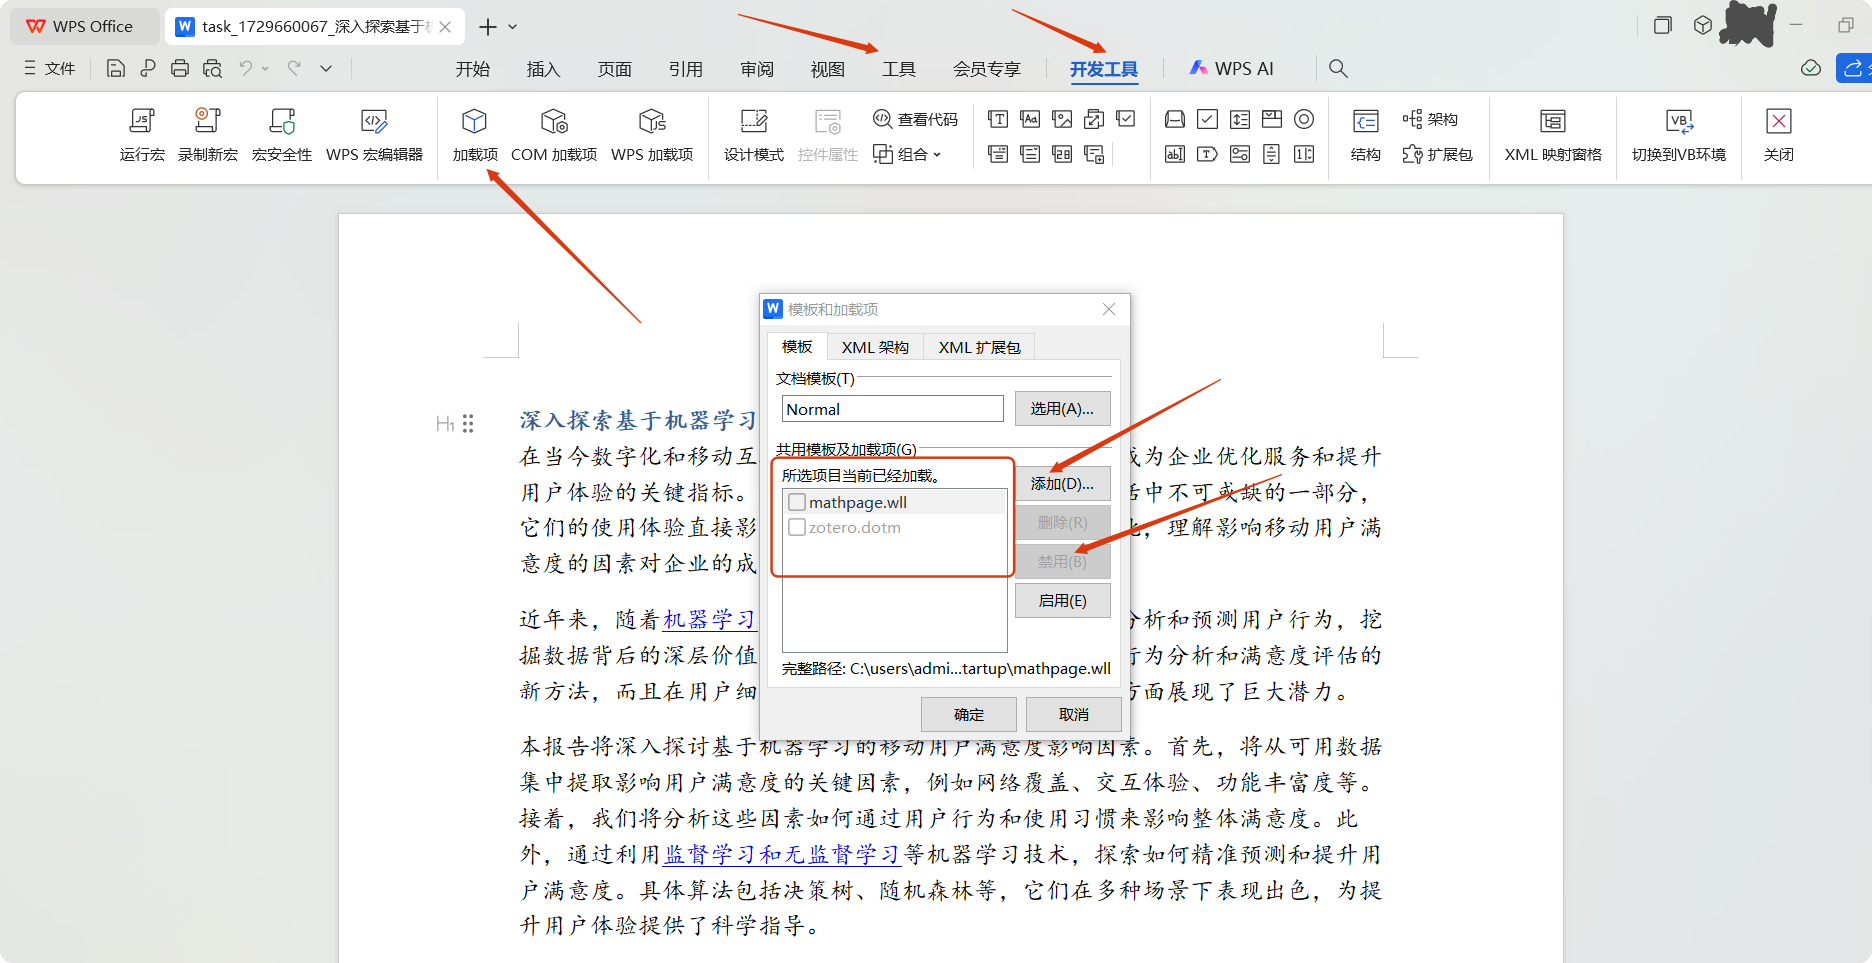Switch to the Tools (工具) tab

click(899, 69)
